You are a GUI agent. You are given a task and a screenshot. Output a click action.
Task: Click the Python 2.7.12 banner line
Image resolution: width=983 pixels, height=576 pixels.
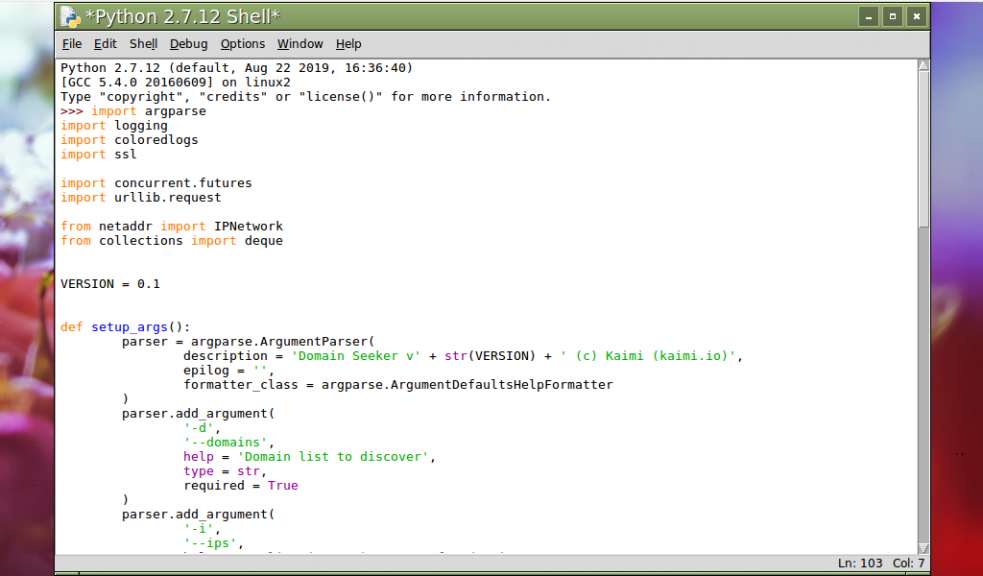pyautogui.click(x=237, y=68)
